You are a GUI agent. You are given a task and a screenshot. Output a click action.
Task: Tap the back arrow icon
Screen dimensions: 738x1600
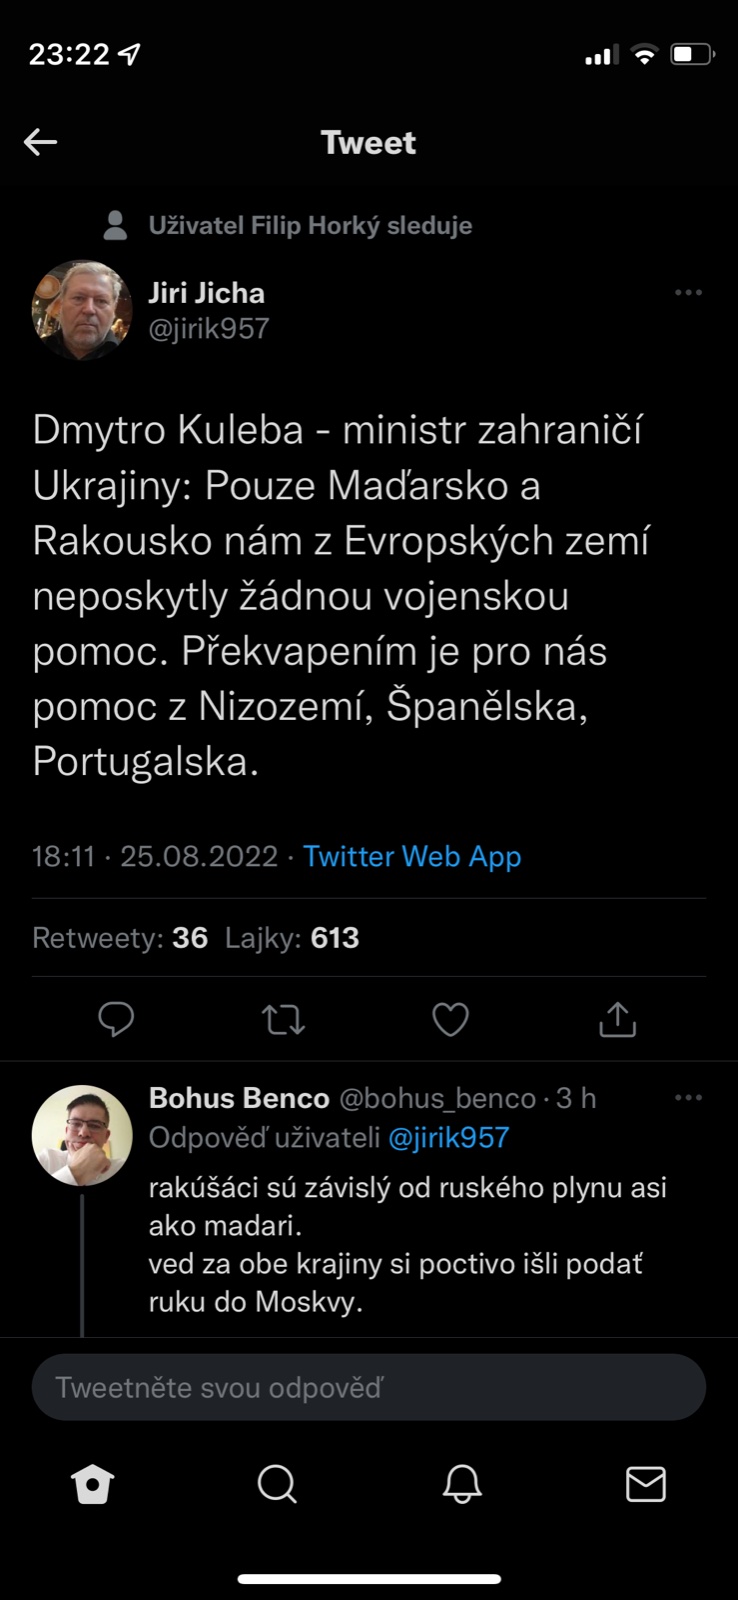[40, 142]
